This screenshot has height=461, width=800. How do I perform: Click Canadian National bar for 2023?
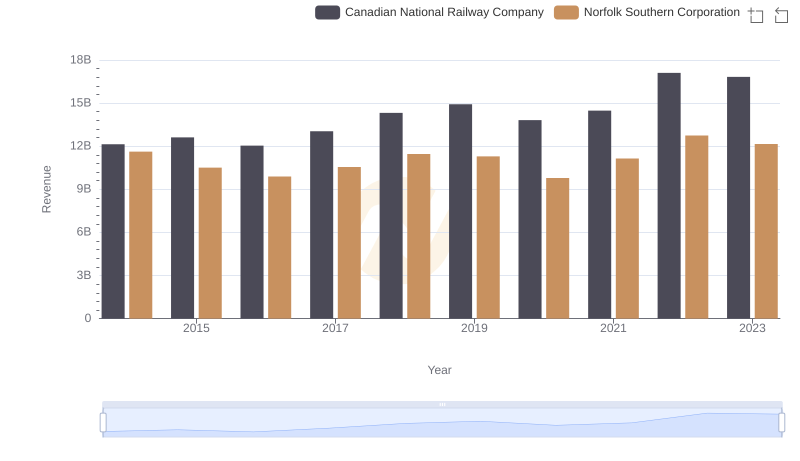[x=739, y=198]
